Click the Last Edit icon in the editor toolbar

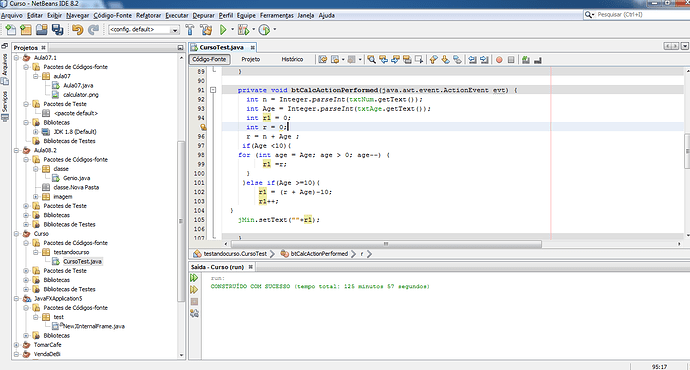[x=323, y=59]
